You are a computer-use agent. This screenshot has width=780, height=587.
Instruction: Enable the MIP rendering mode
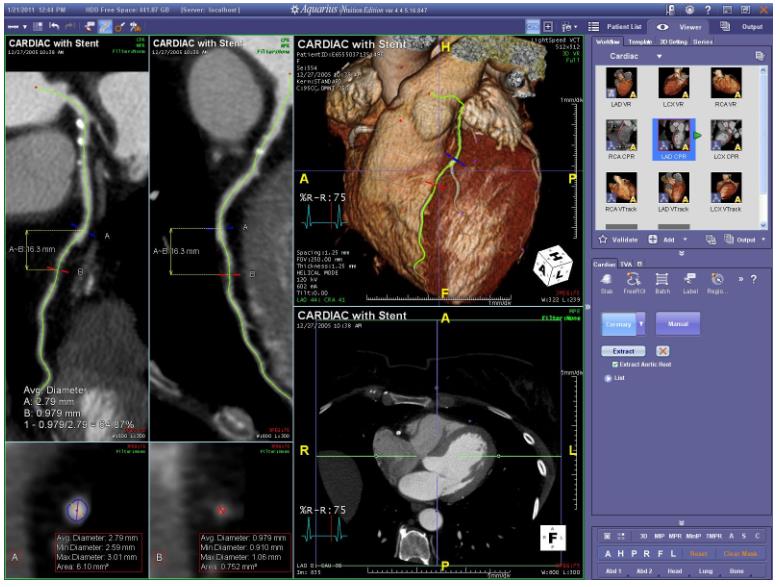660,536
